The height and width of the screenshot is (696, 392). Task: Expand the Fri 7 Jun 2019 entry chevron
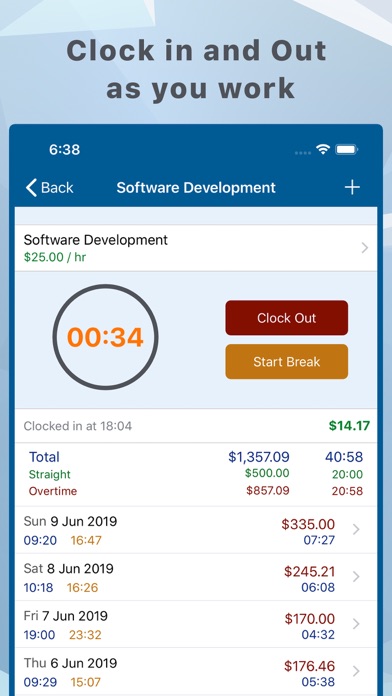356,624
